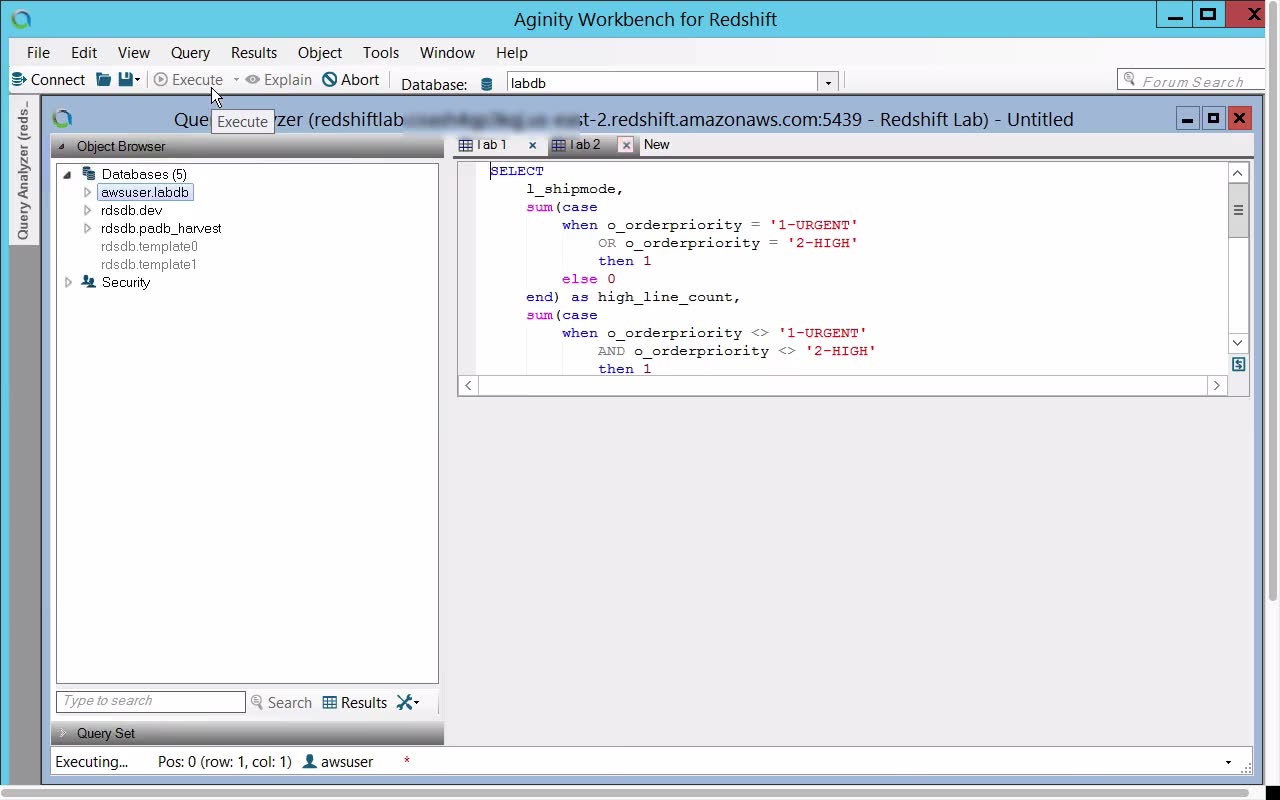This screenshot has width=1280, height=800.
Task: Open the Query menu
Action: (190, 53)
